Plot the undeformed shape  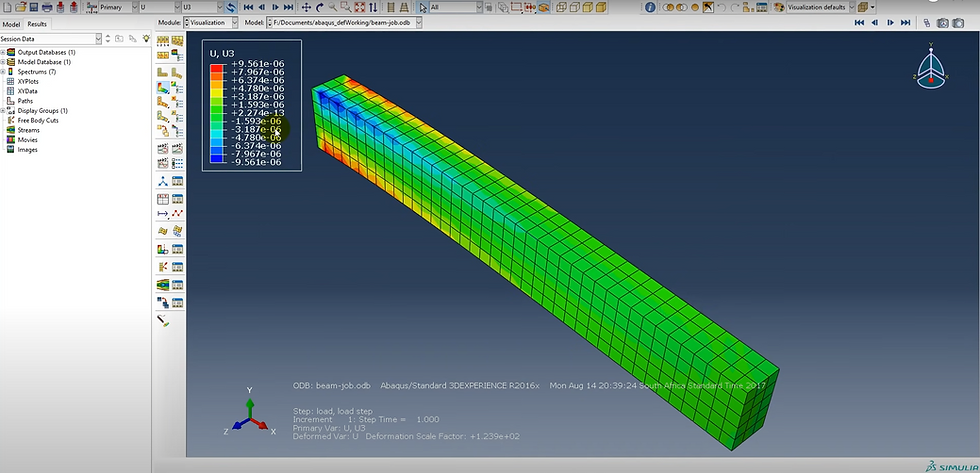[x=162, y=72]
